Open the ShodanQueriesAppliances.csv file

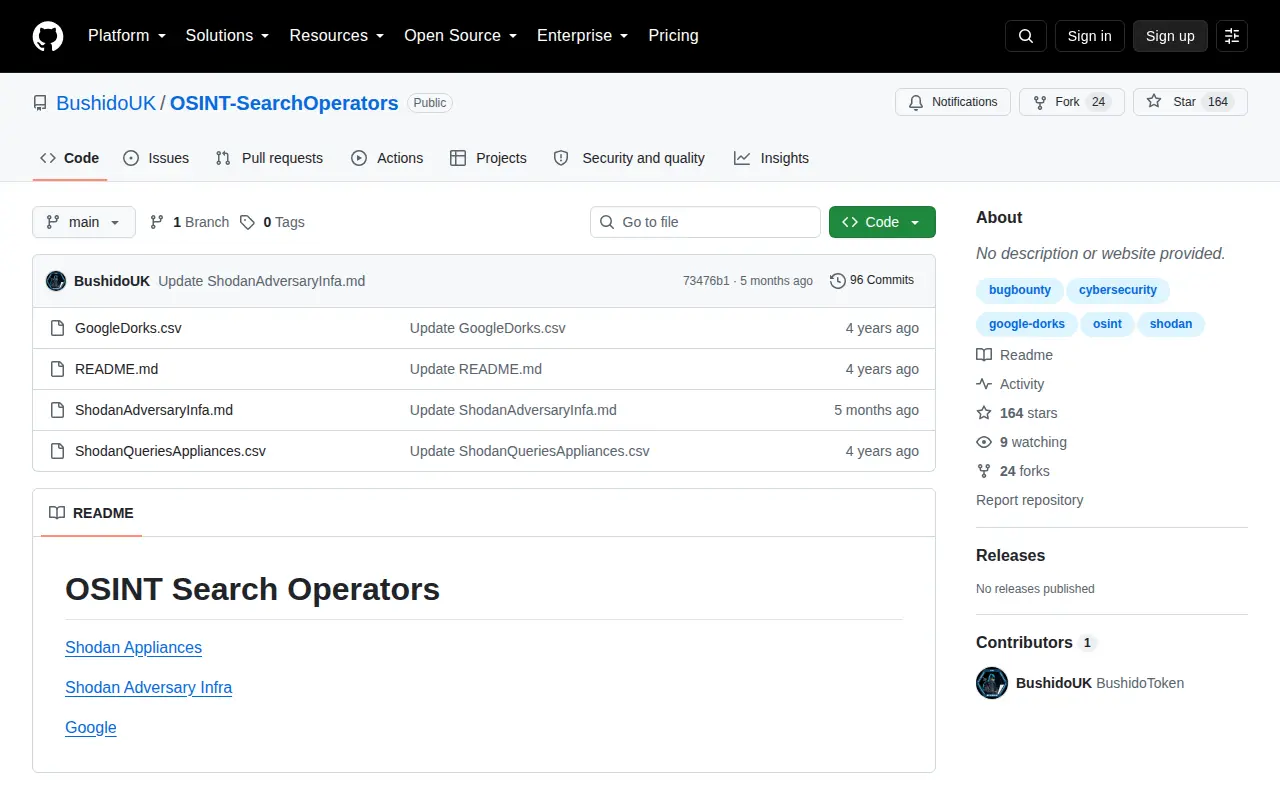[x=170, y=451]
